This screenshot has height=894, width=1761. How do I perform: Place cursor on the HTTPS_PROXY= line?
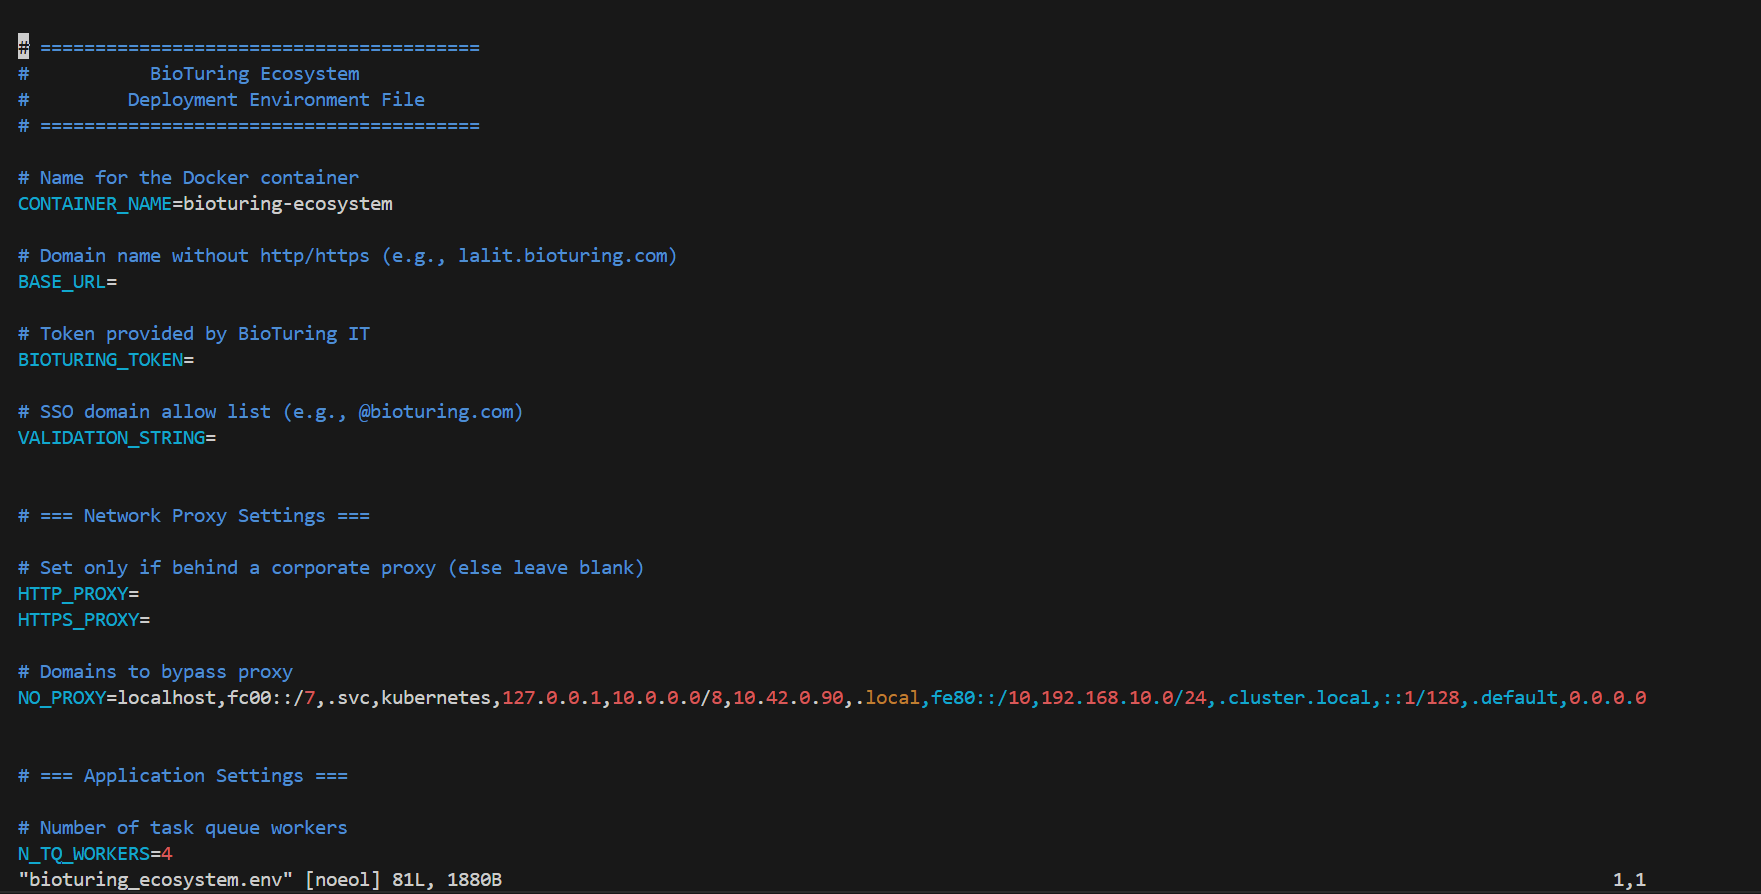click(x=83, y=620)
